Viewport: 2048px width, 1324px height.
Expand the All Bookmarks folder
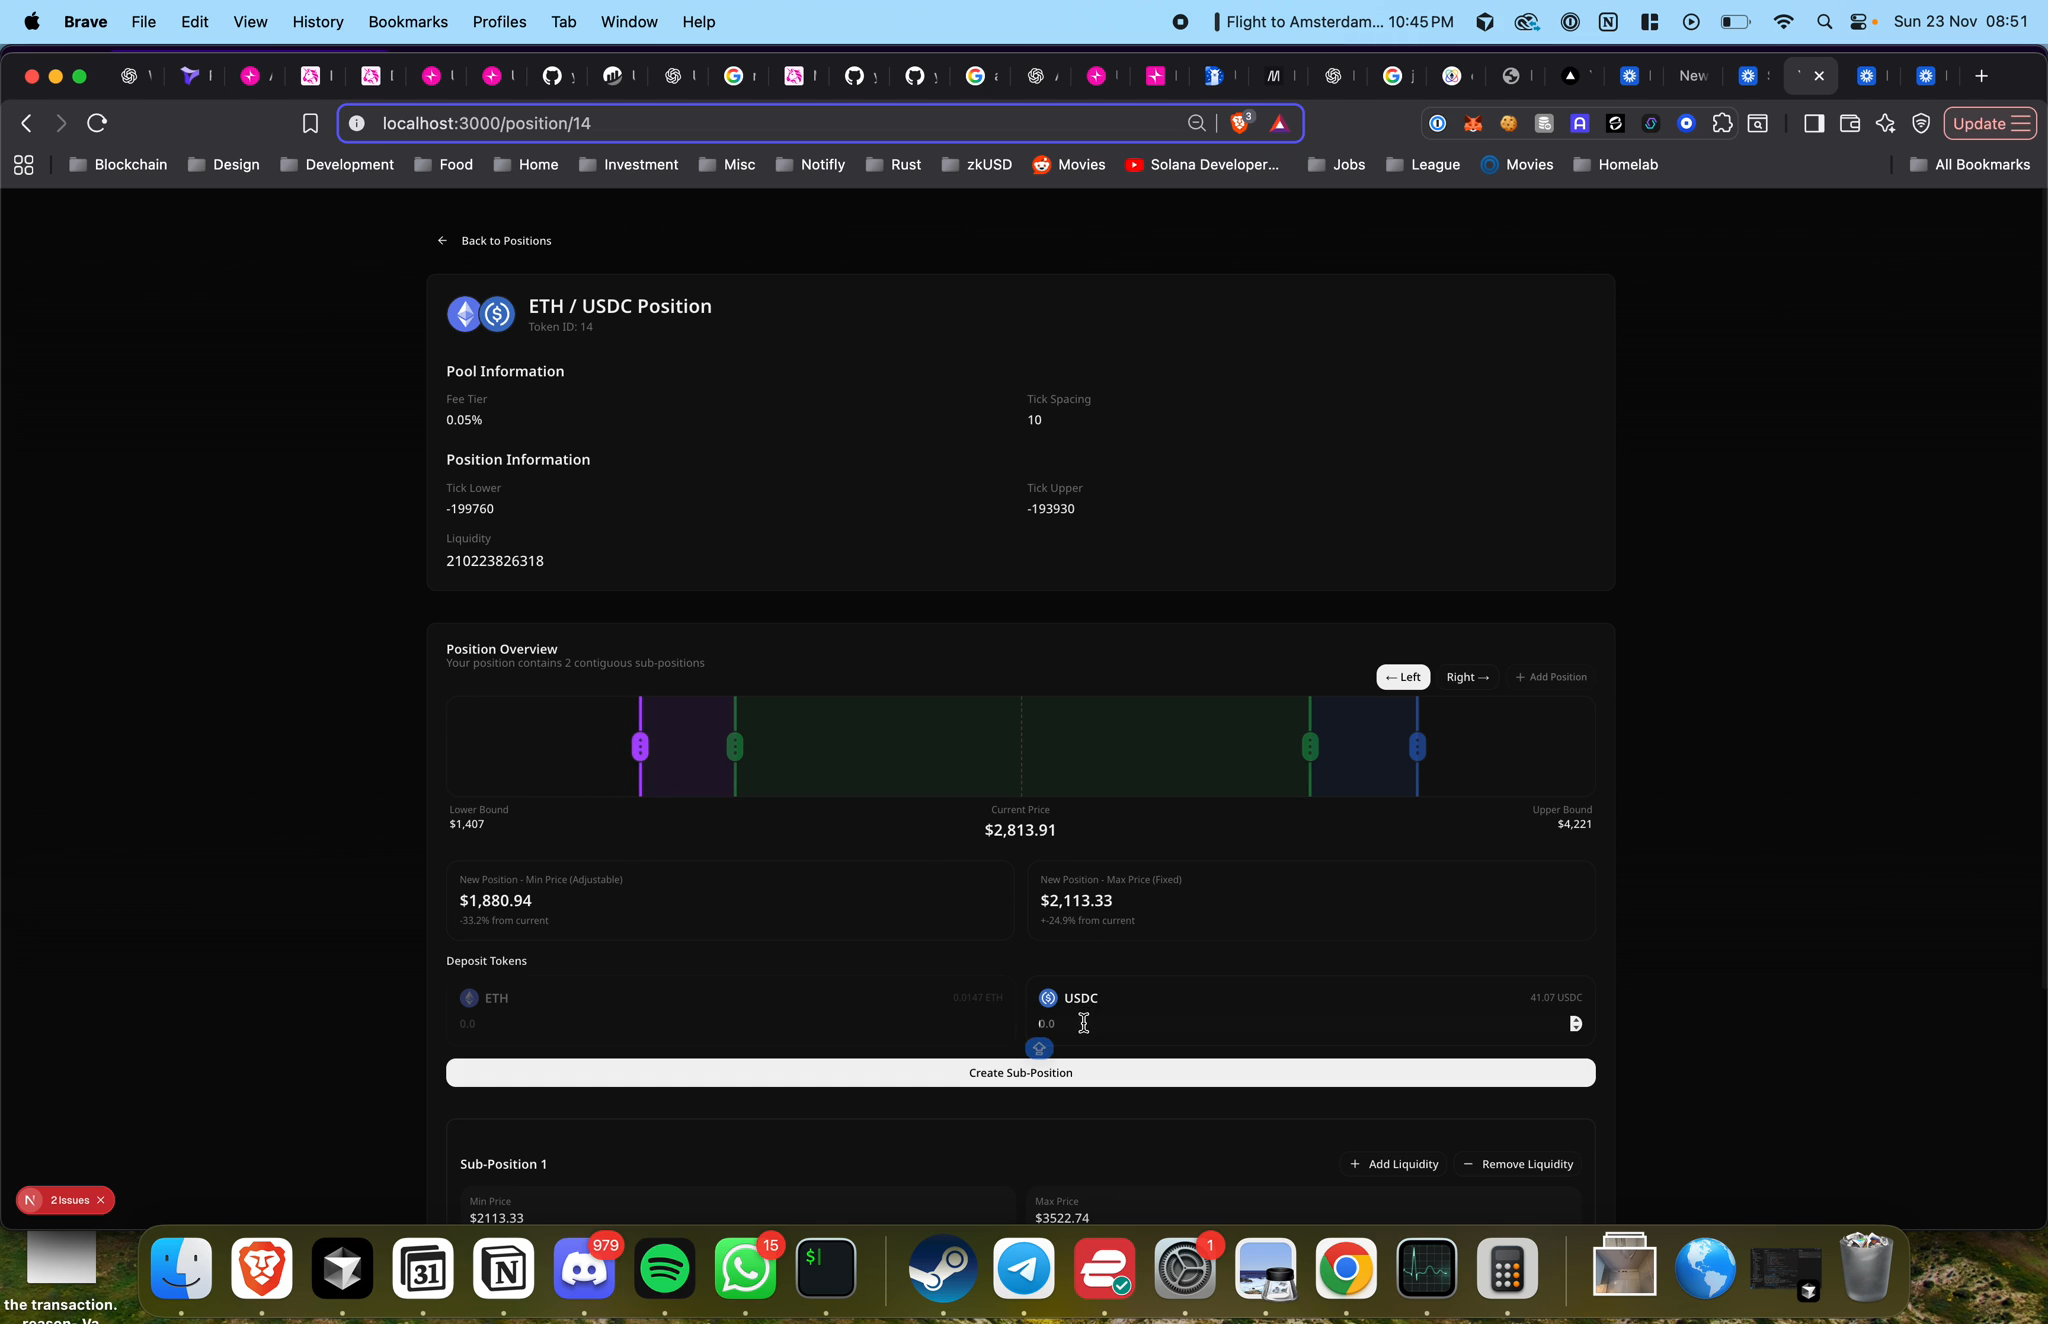click(1969, 164)
